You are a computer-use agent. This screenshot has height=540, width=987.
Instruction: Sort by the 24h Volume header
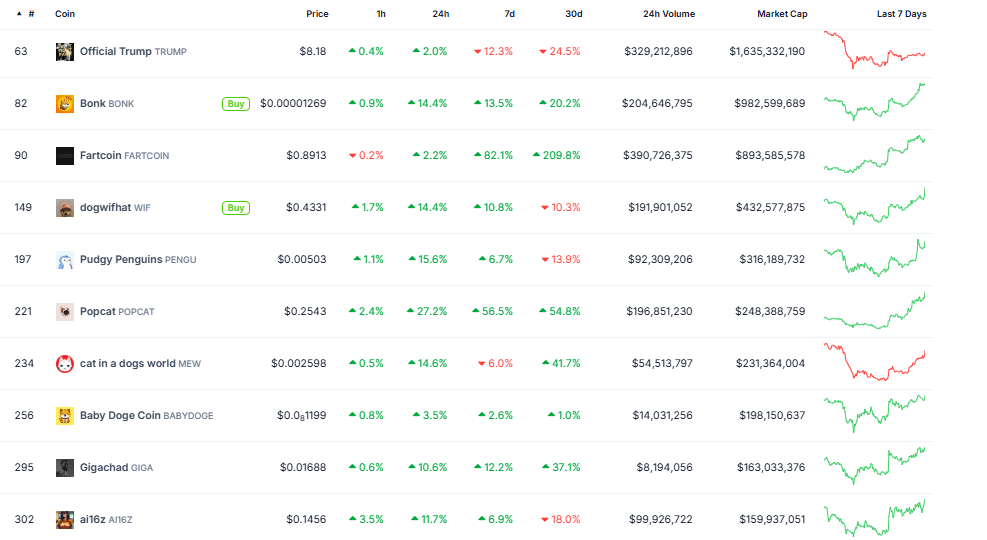pos(669,14)
